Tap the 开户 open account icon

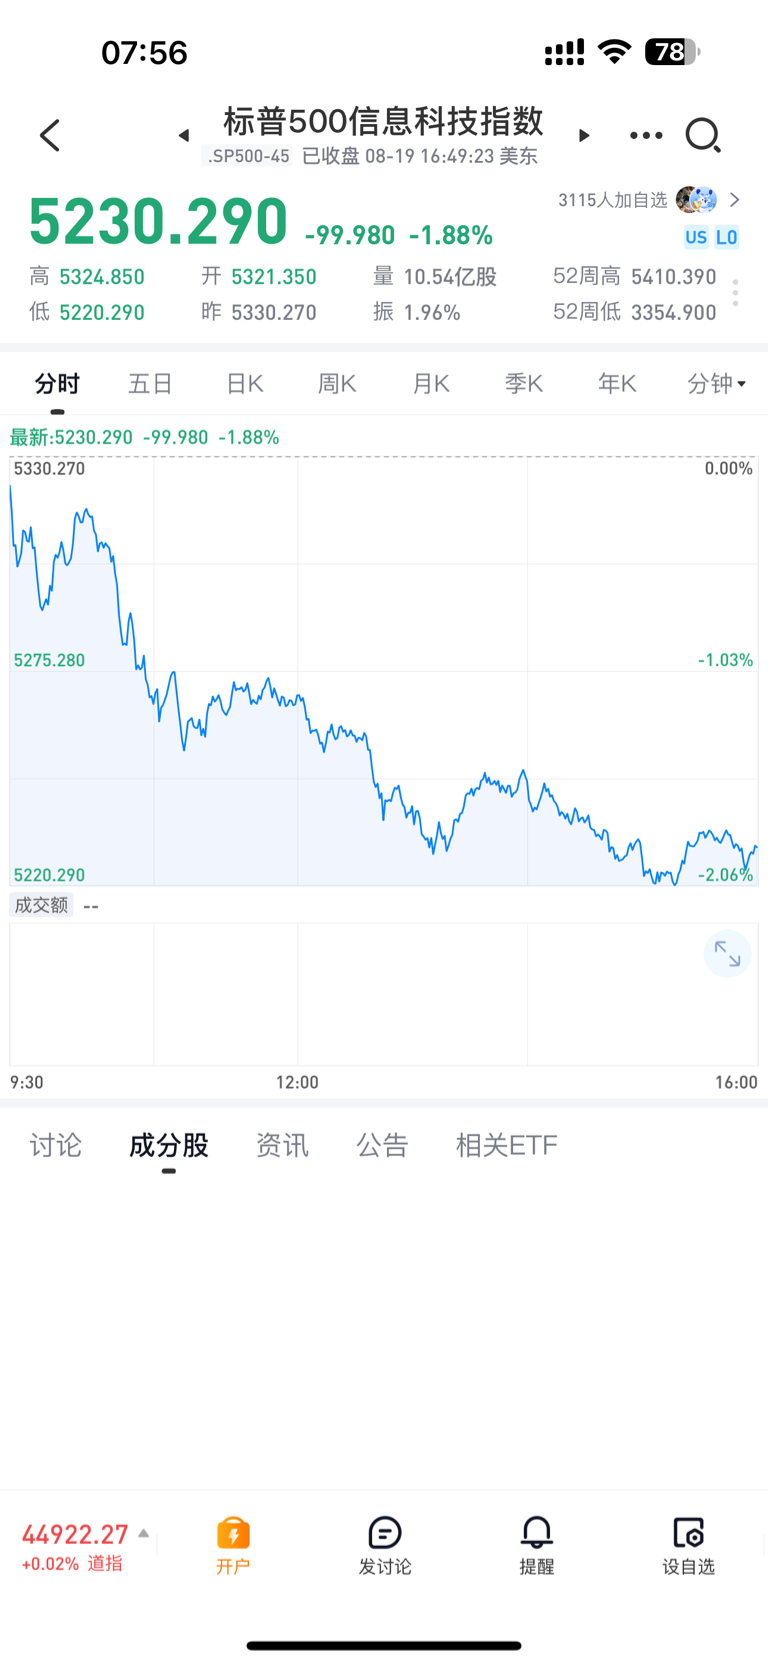coord(233,1545)
